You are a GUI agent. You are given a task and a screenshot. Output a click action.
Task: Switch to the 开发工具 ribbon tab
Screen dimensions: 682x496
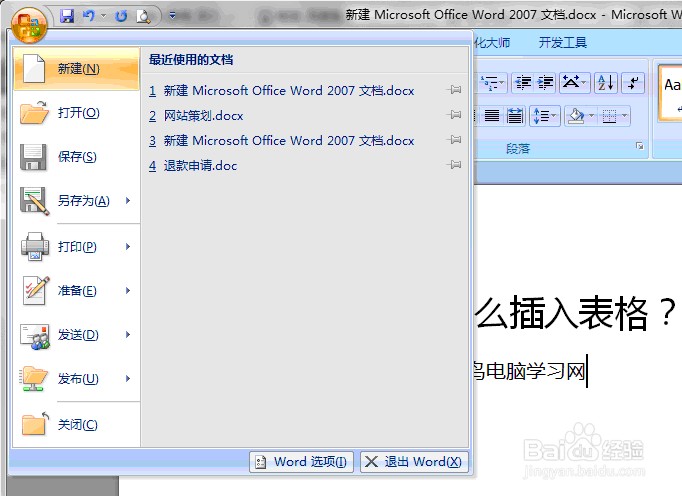(x=563, y=43)
